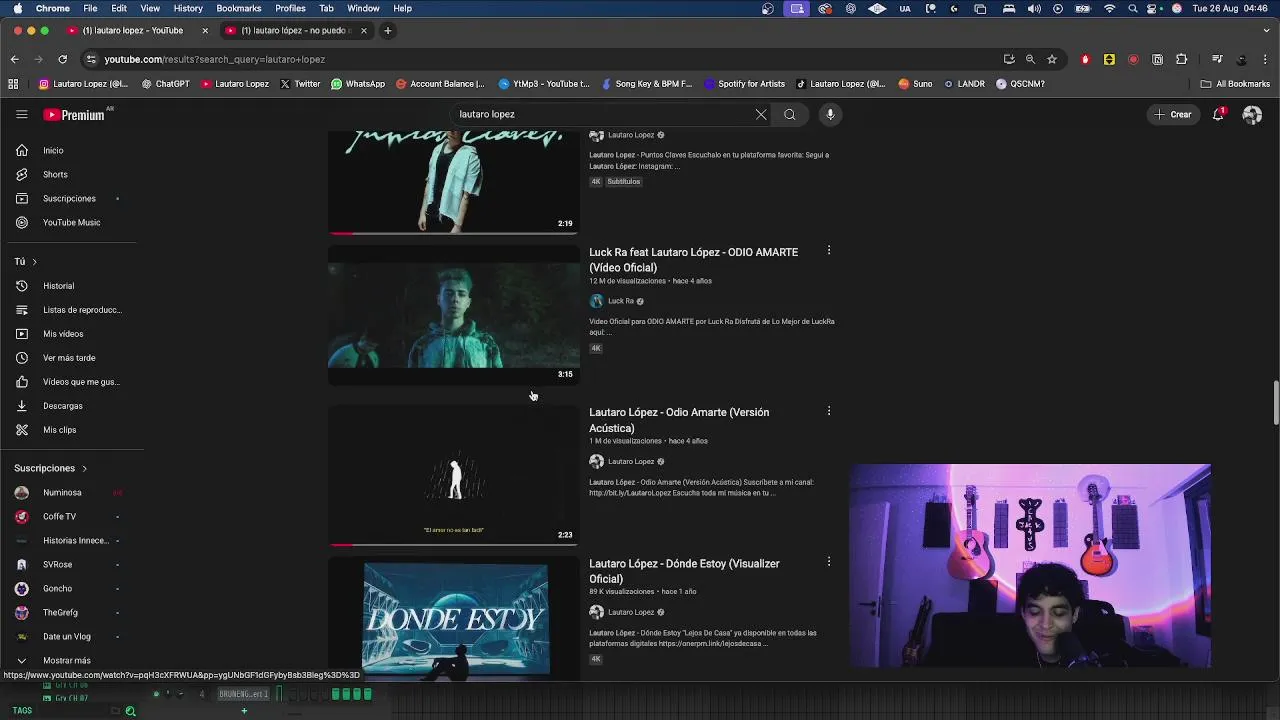The width and height of the screenshot is (1280, 720).
Task: Open WhatsApp bookmark
Action: 358,84
